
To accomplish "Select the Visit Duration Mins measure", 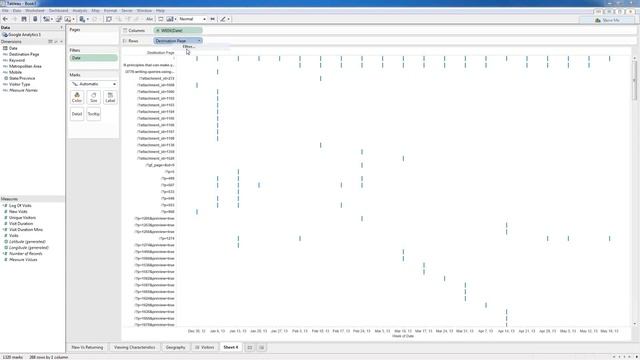I will 26,230.
